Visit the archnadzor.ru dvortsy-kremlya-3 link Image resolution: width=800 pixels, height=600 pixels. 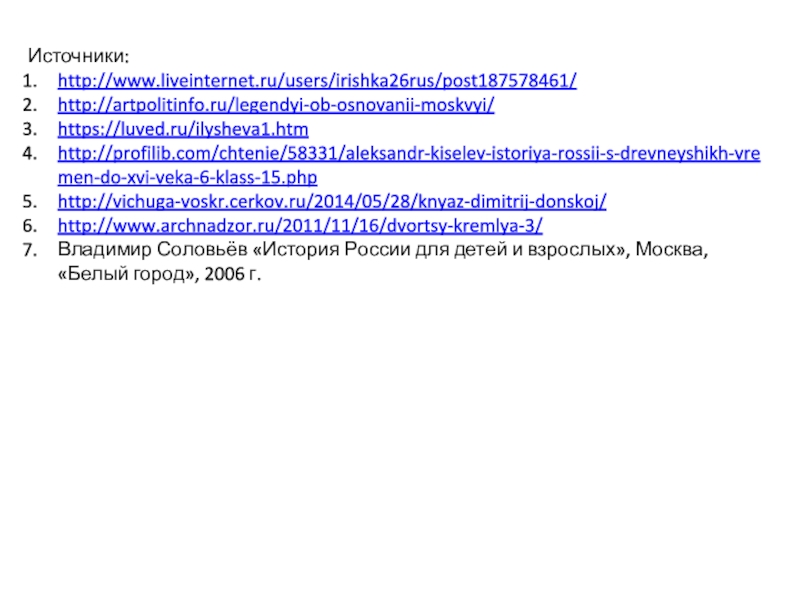[300, 226]
